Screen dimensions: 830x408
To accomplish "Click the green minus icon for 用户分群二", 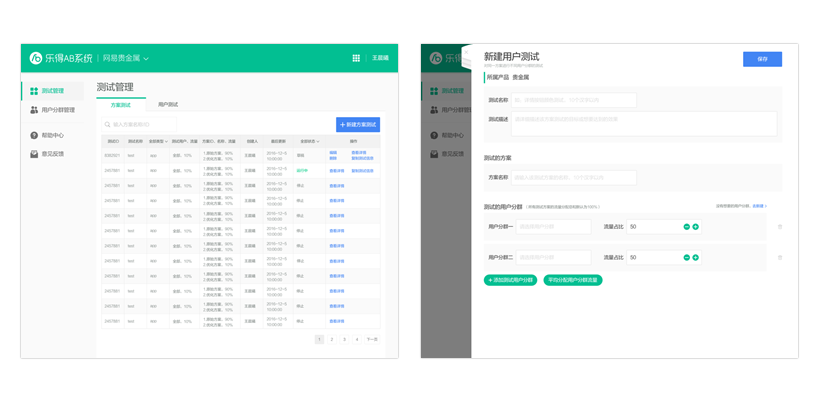I will point(687,257).
